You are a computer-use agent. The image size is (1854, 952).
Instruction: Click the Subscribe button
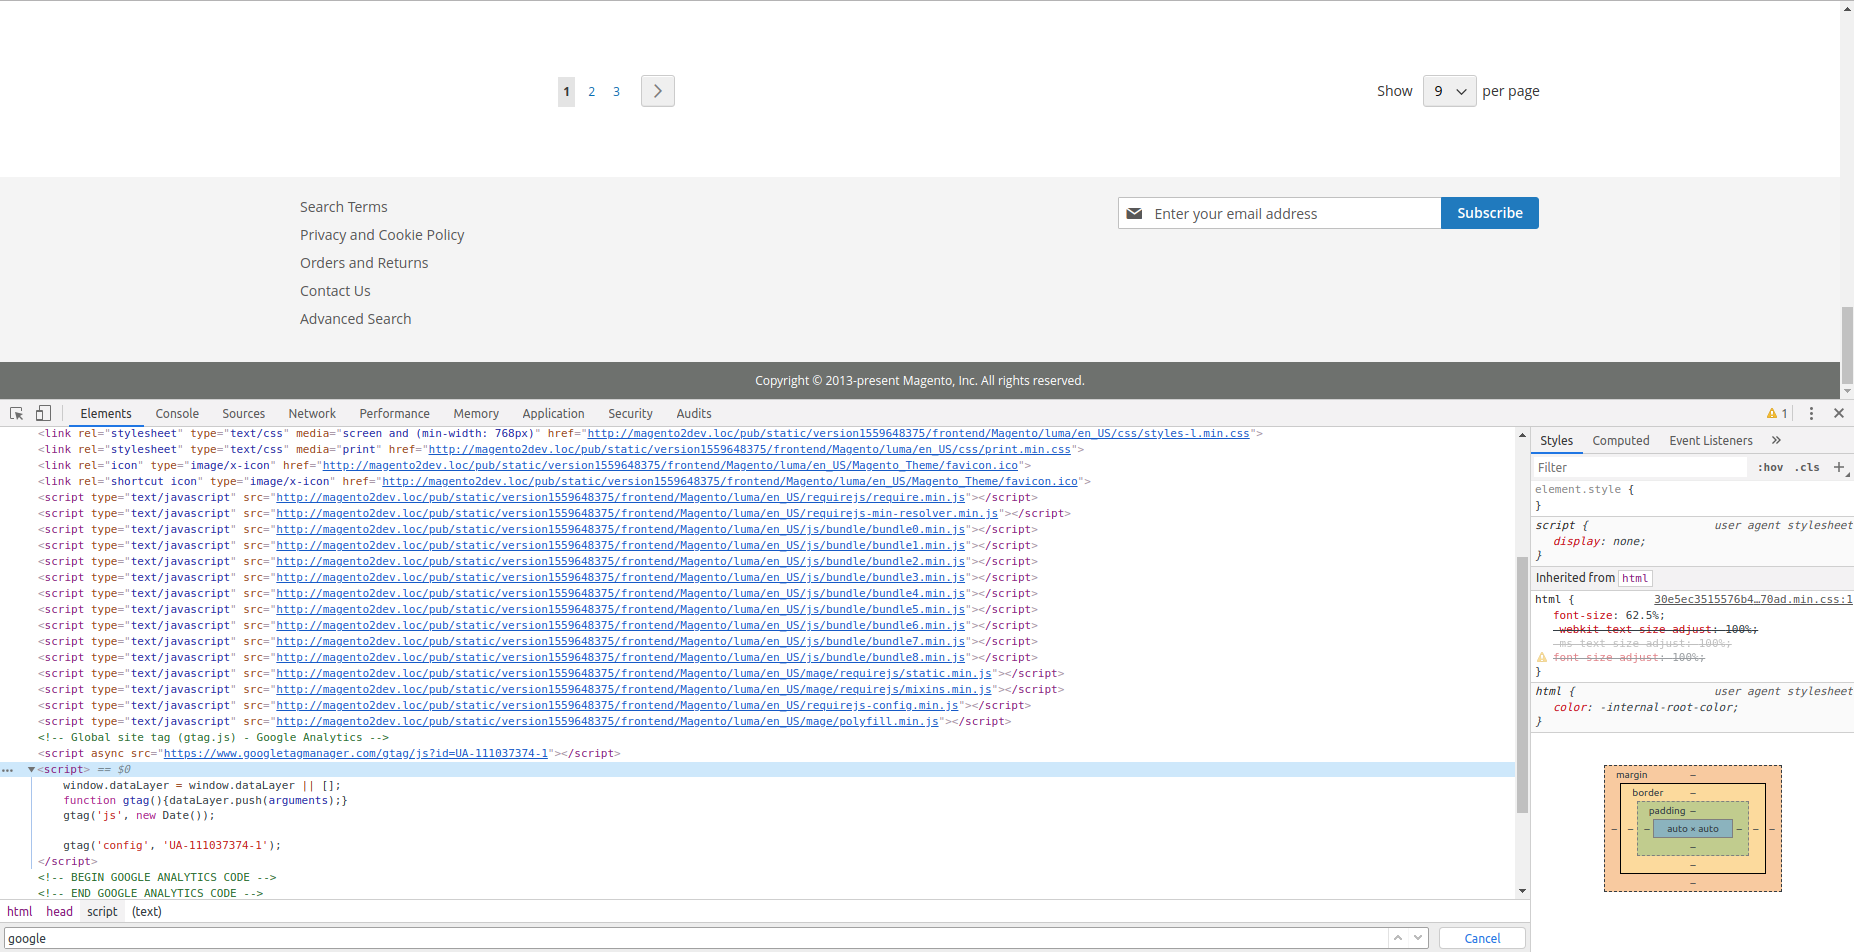[1489, 213]
